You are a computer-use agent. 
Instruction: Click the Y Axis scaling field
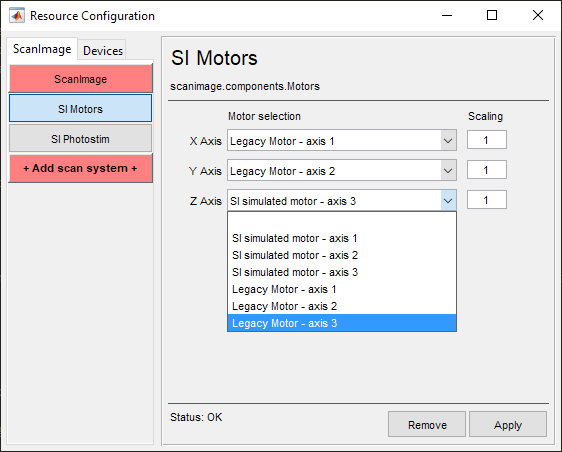[486, 170]
